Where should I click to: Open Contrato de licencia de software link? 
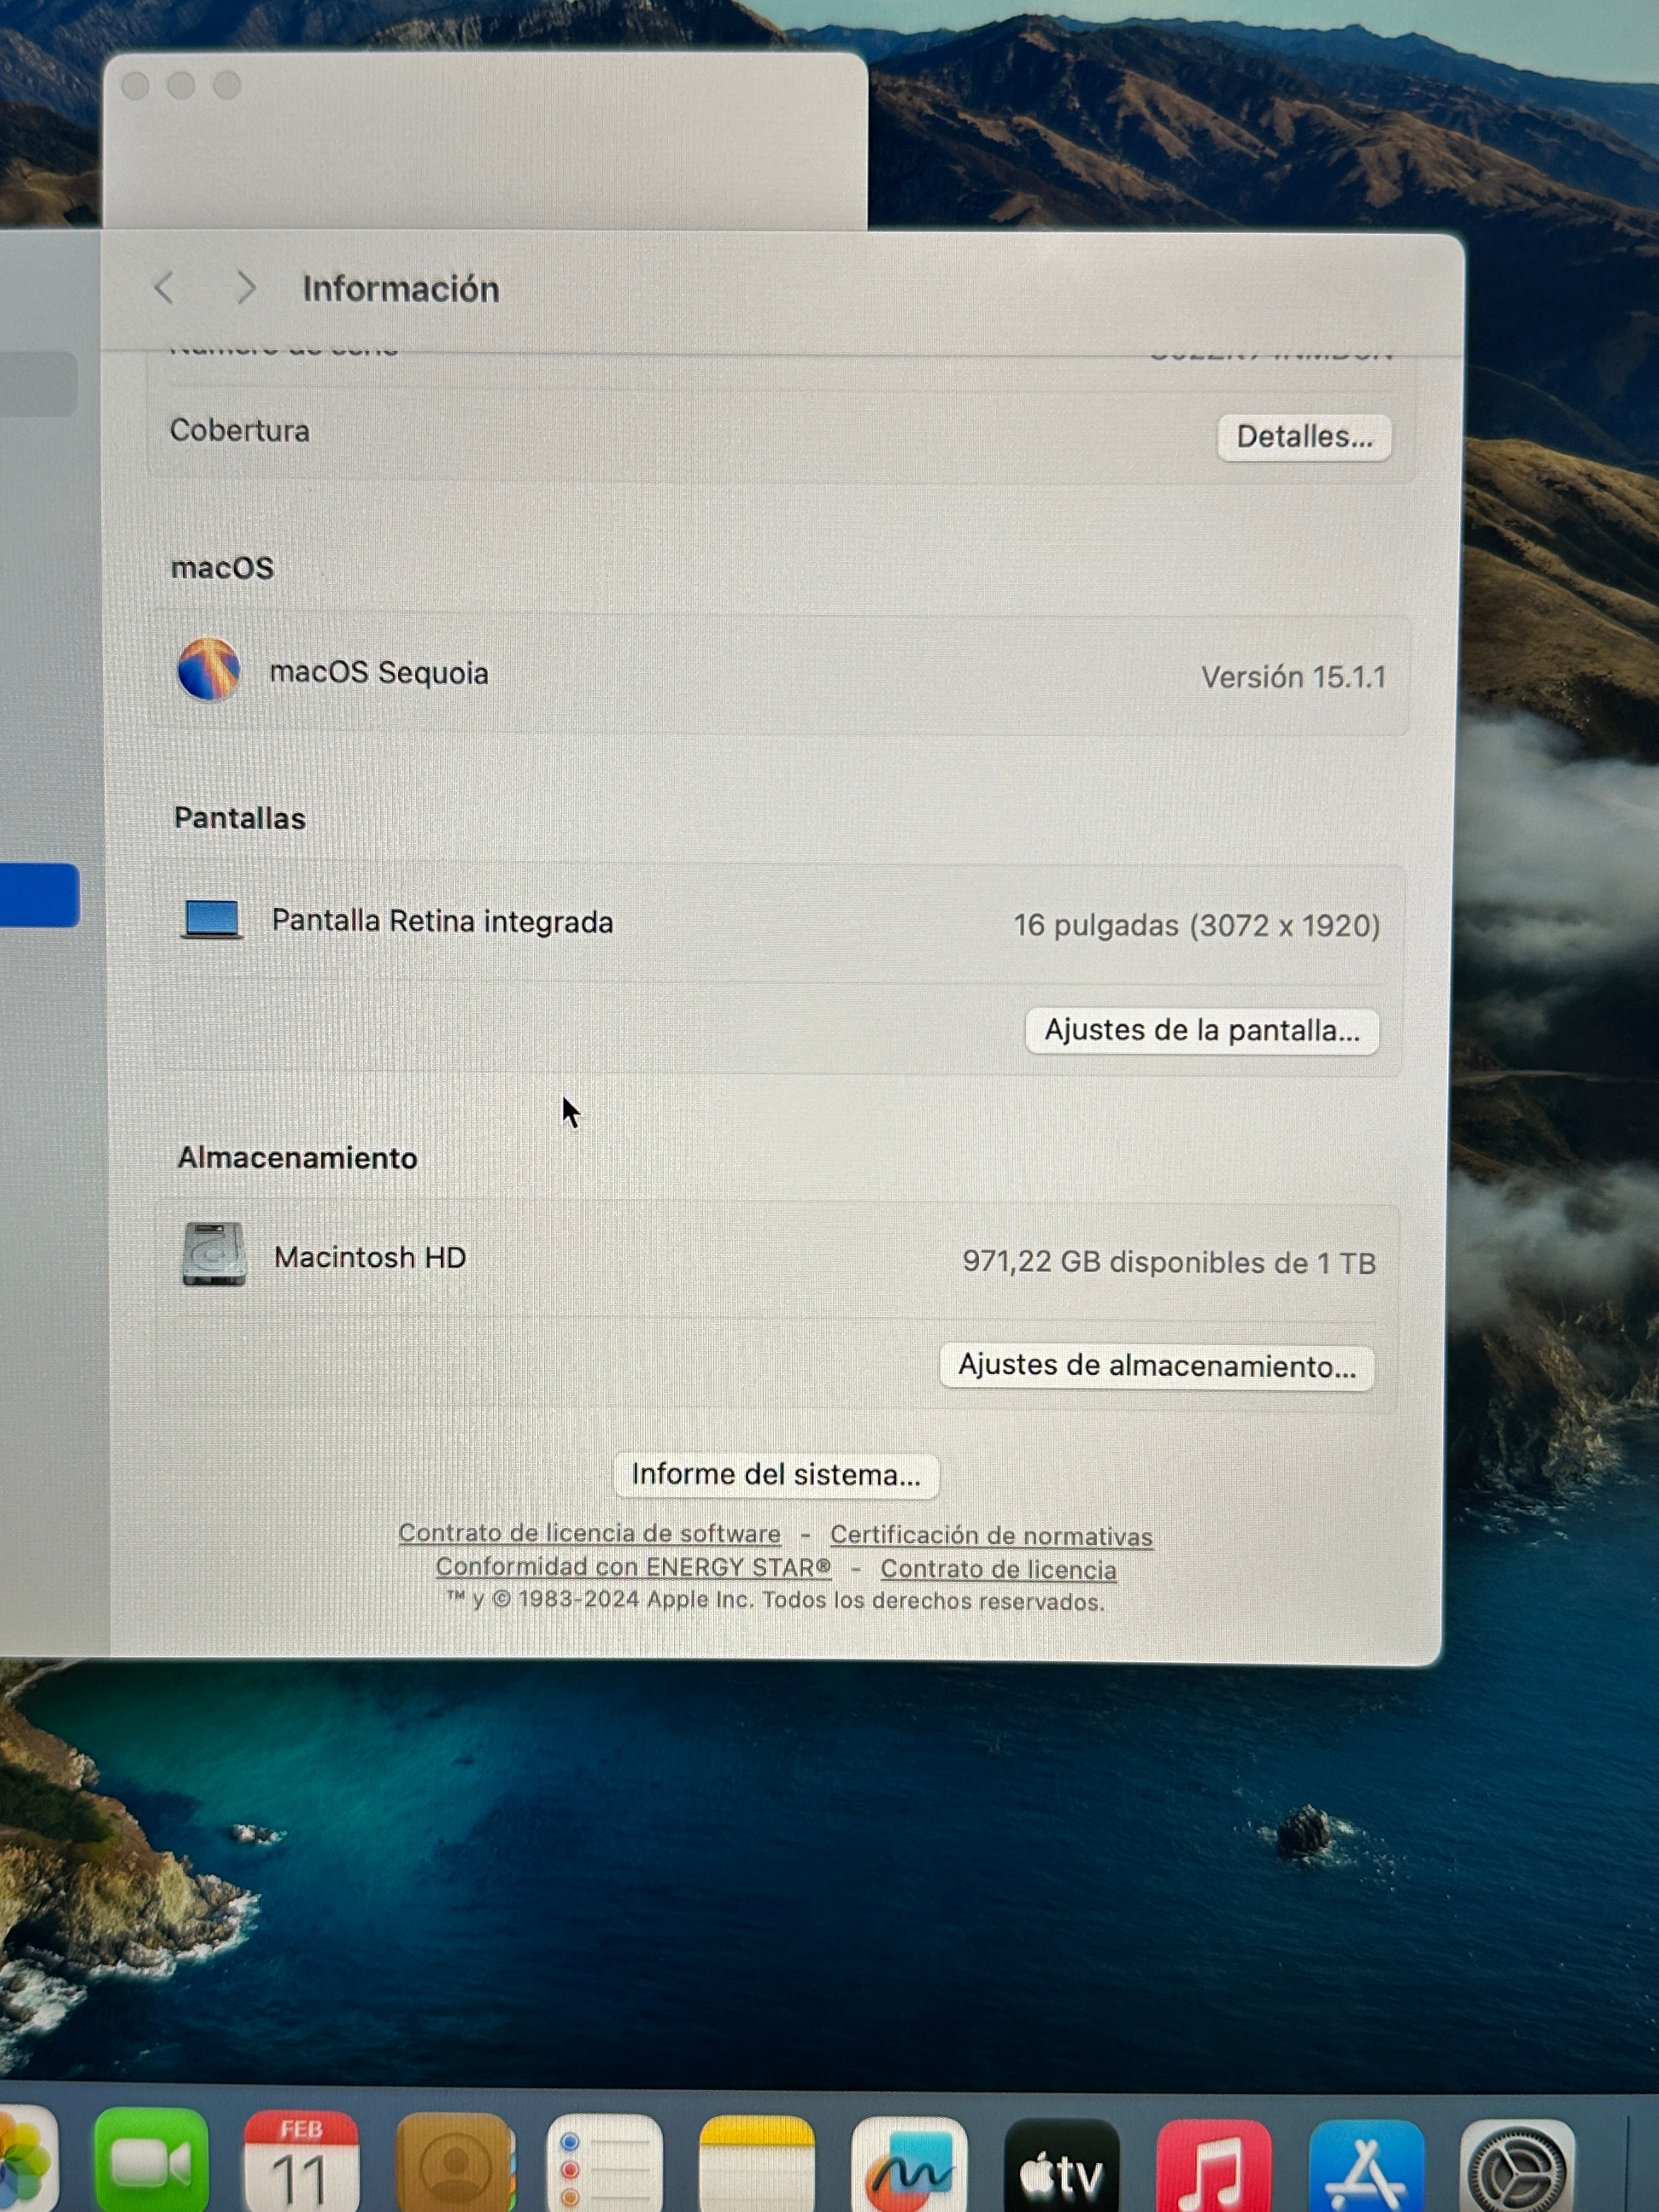click(x=589, y=1533)
